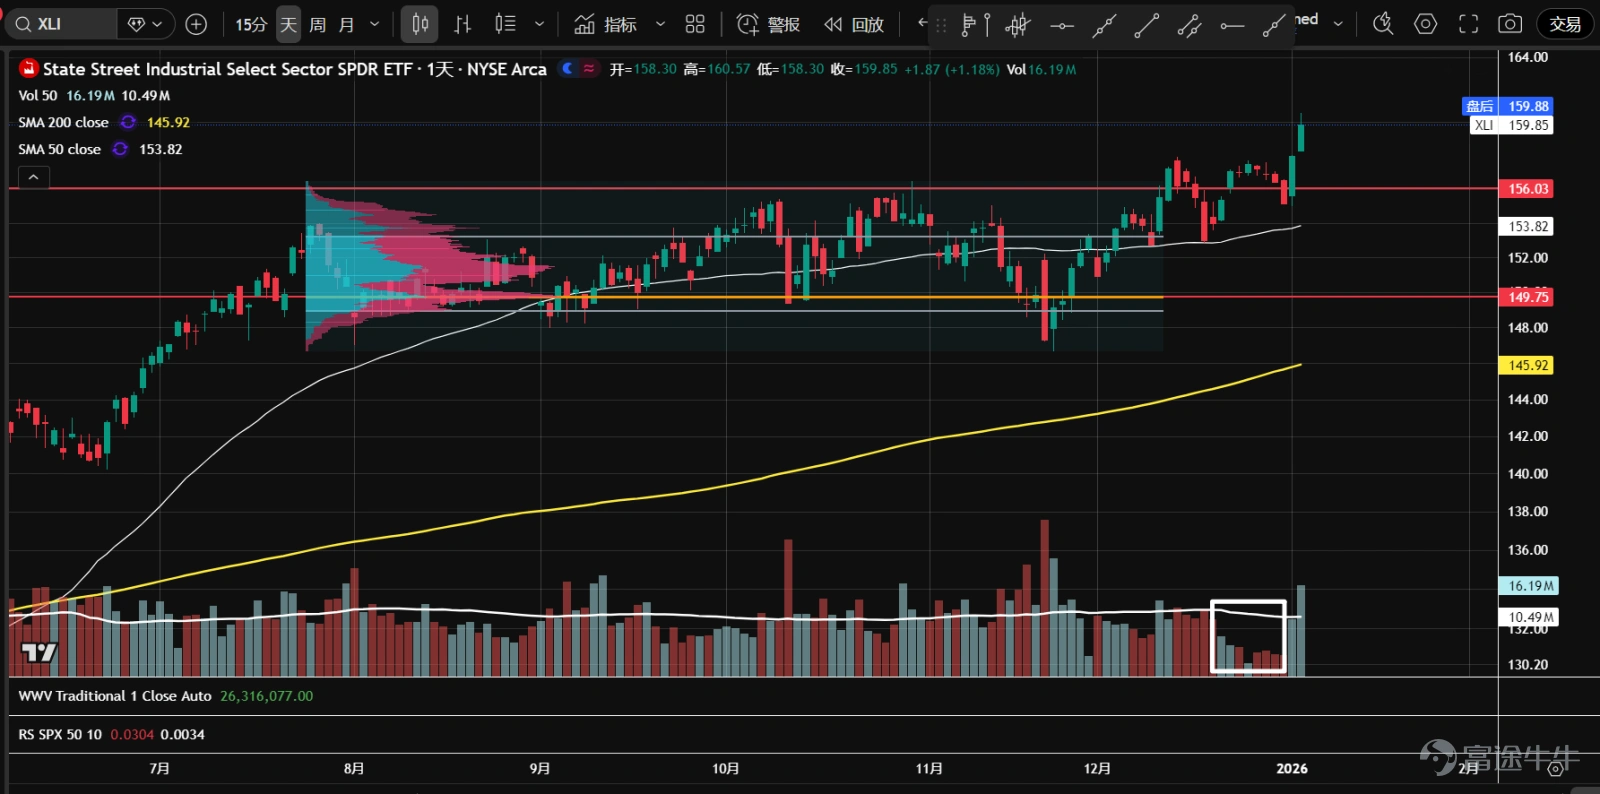Click the 153.82 SMA 50 price label
Image resolution: width=1600 pixels, height=794 pixels.
click(x=1526, y=226)
